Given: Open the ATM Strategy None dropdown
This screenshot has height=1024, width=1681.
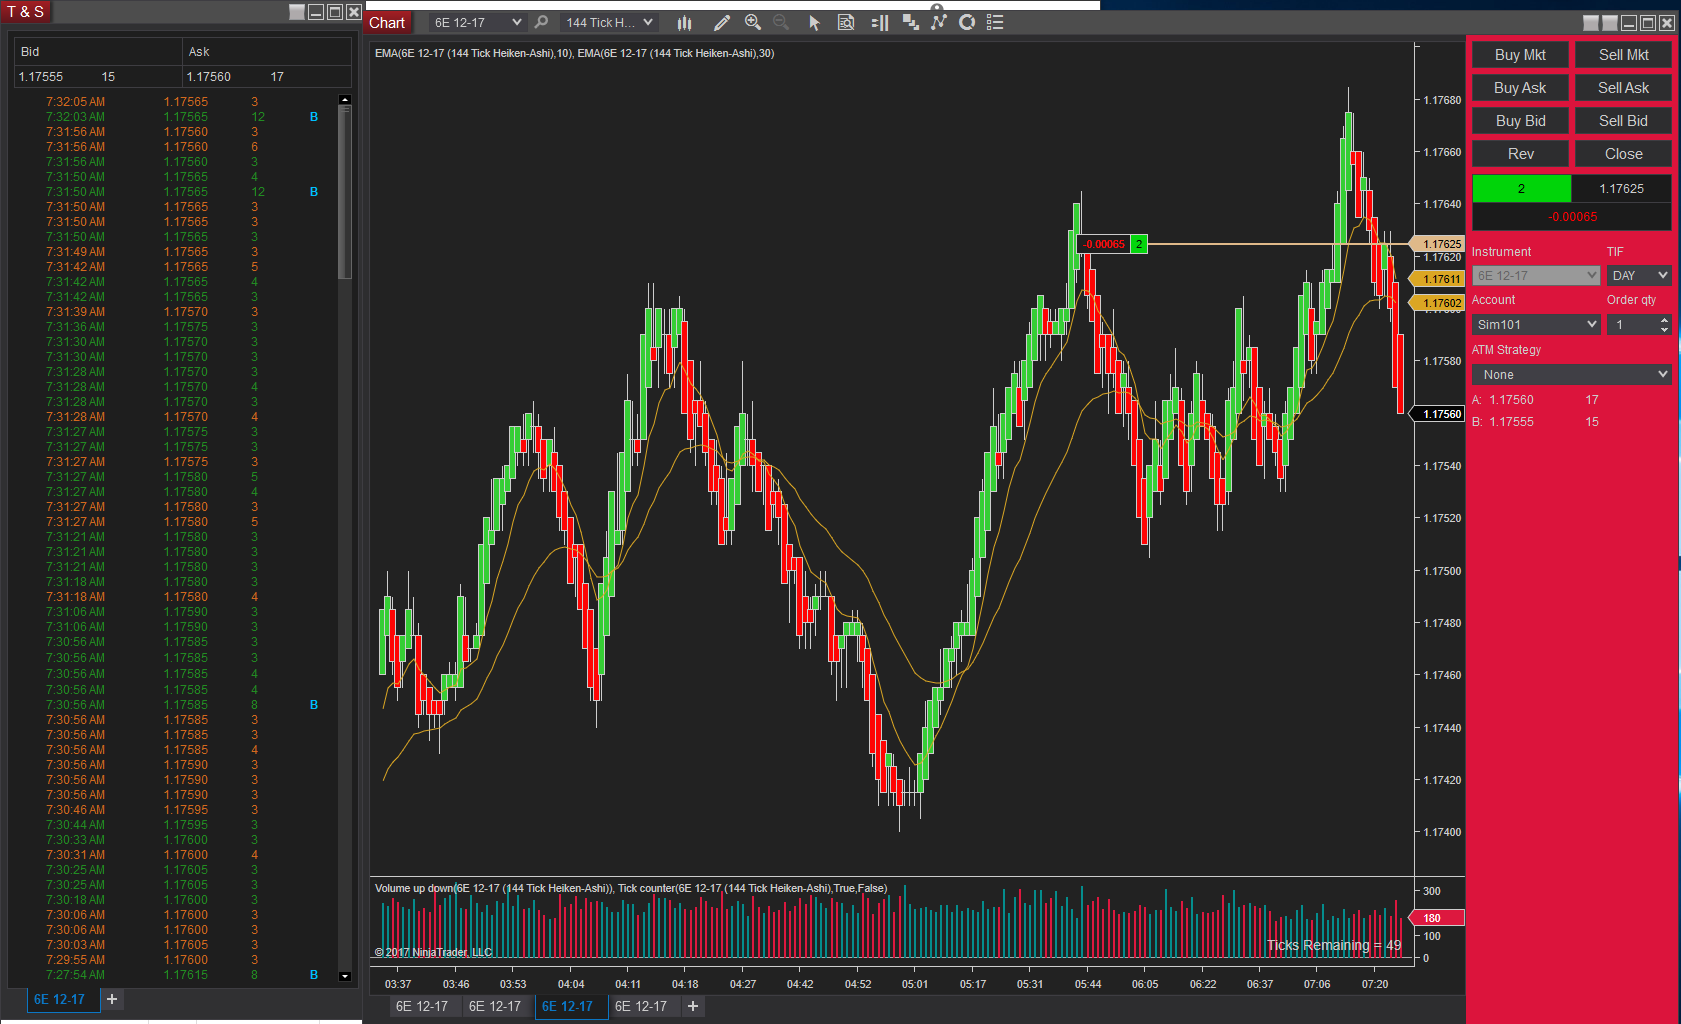Looking at the screenshot, I should (1571, 374).
